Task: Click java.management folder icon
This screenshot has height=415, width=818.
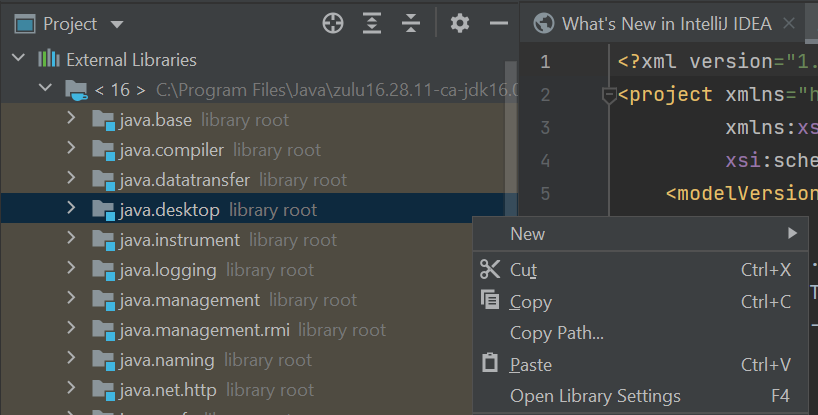Action: [103, 300]
